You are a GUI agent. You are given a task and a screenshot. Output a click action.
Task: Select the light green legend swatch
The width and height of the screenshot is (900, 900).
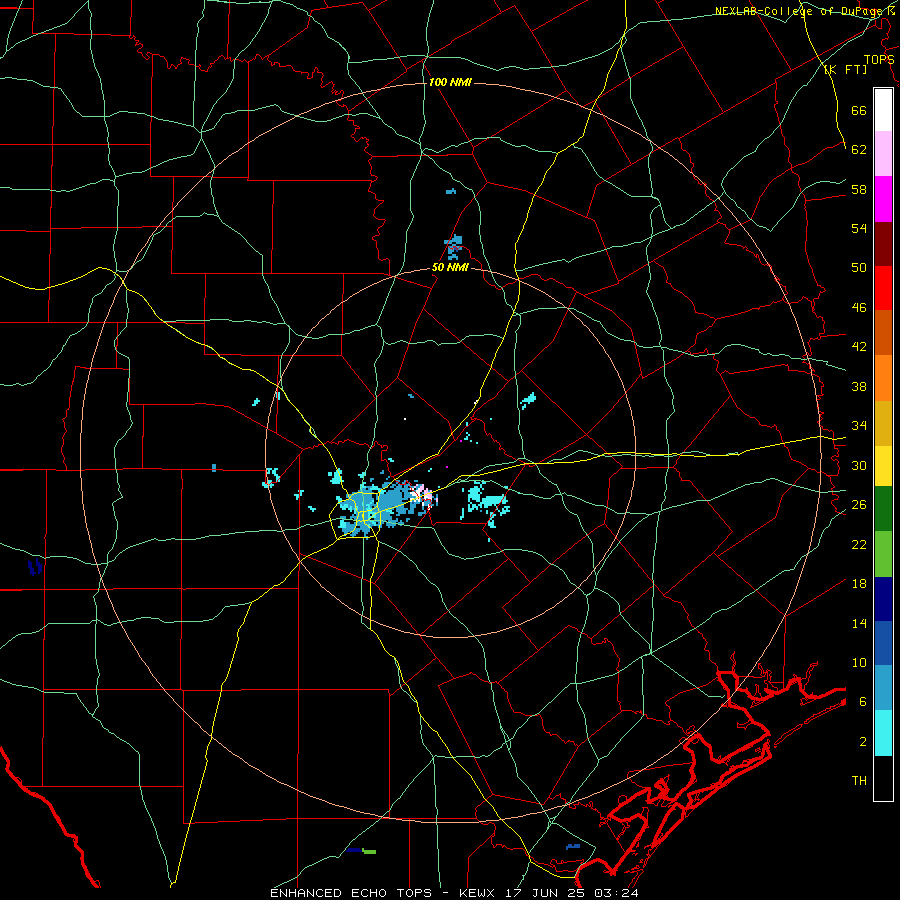point(883,554)
